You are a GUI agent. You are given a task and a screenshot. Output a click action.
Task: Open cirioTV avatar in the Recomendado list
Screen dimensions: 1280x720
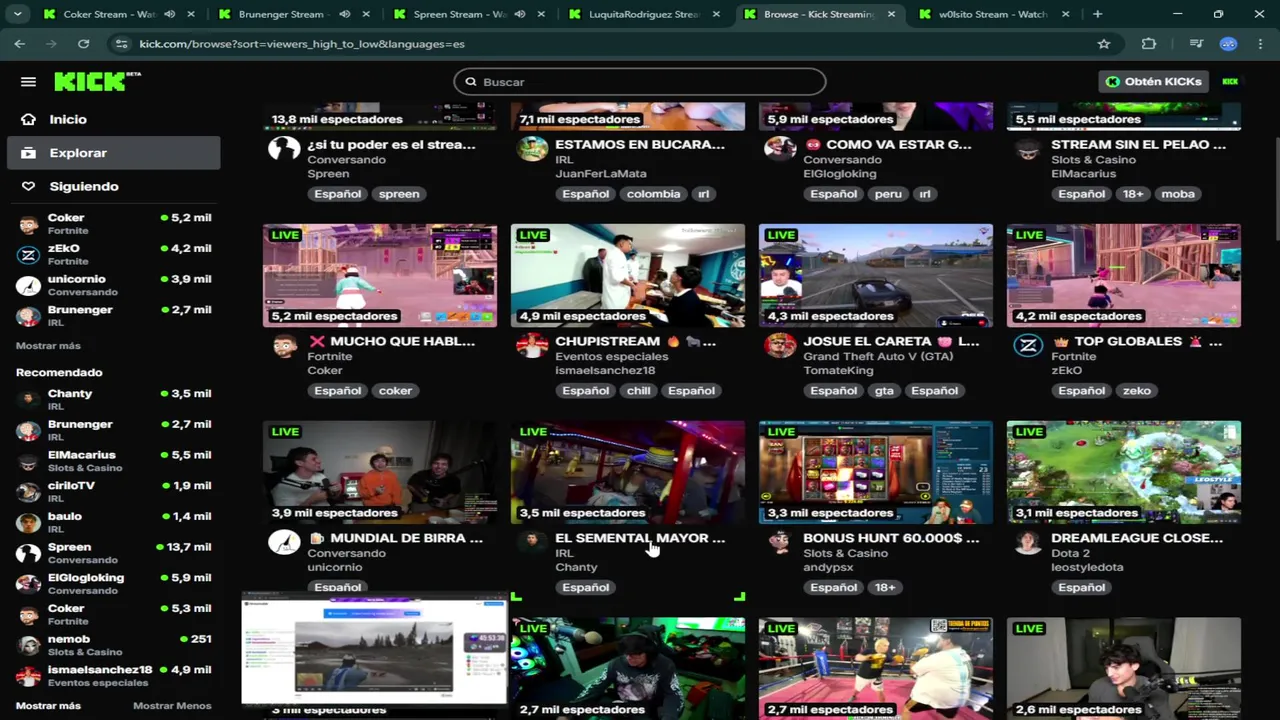click(28, 492)
